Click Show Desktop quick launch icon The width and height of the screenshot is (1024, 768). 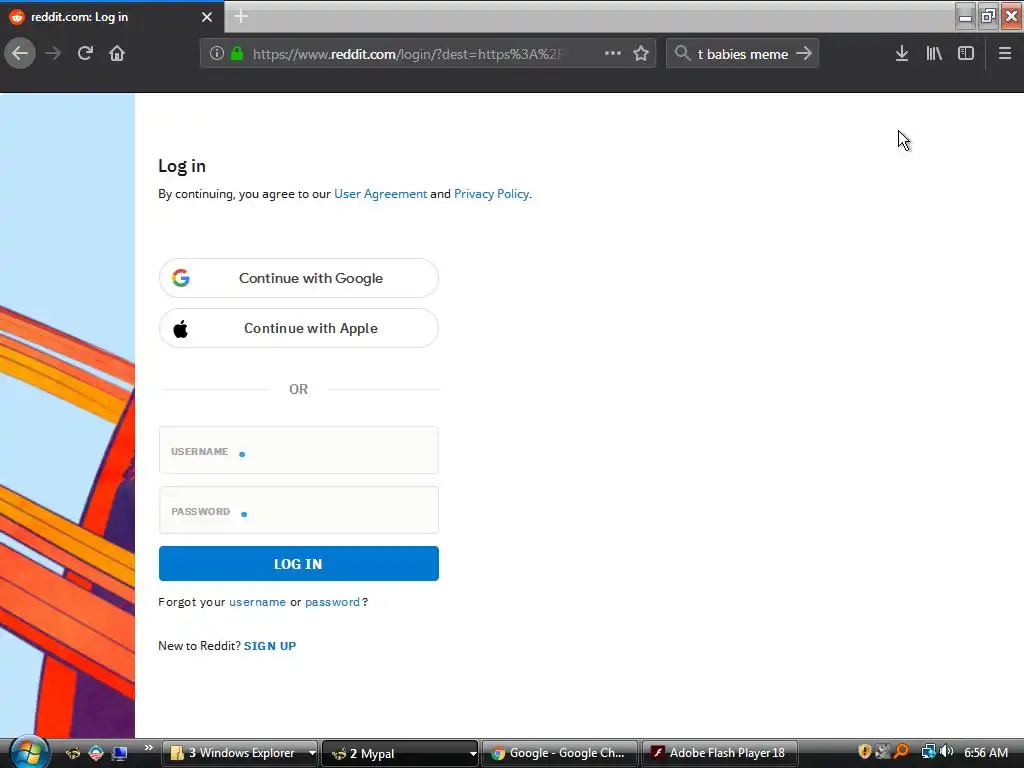pyautogui.click(x=120, y=753)
